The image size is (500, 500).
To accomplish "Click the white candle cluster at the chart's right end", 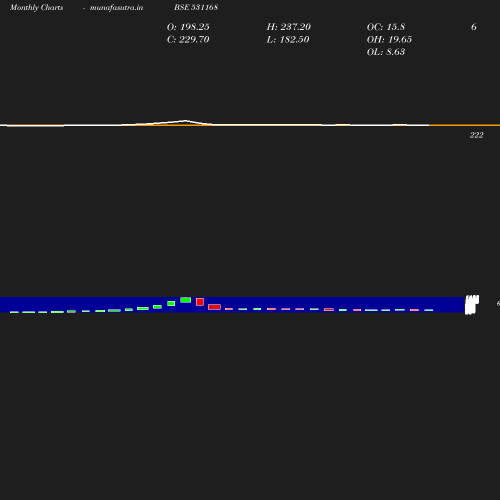I will tap(472, 304).
